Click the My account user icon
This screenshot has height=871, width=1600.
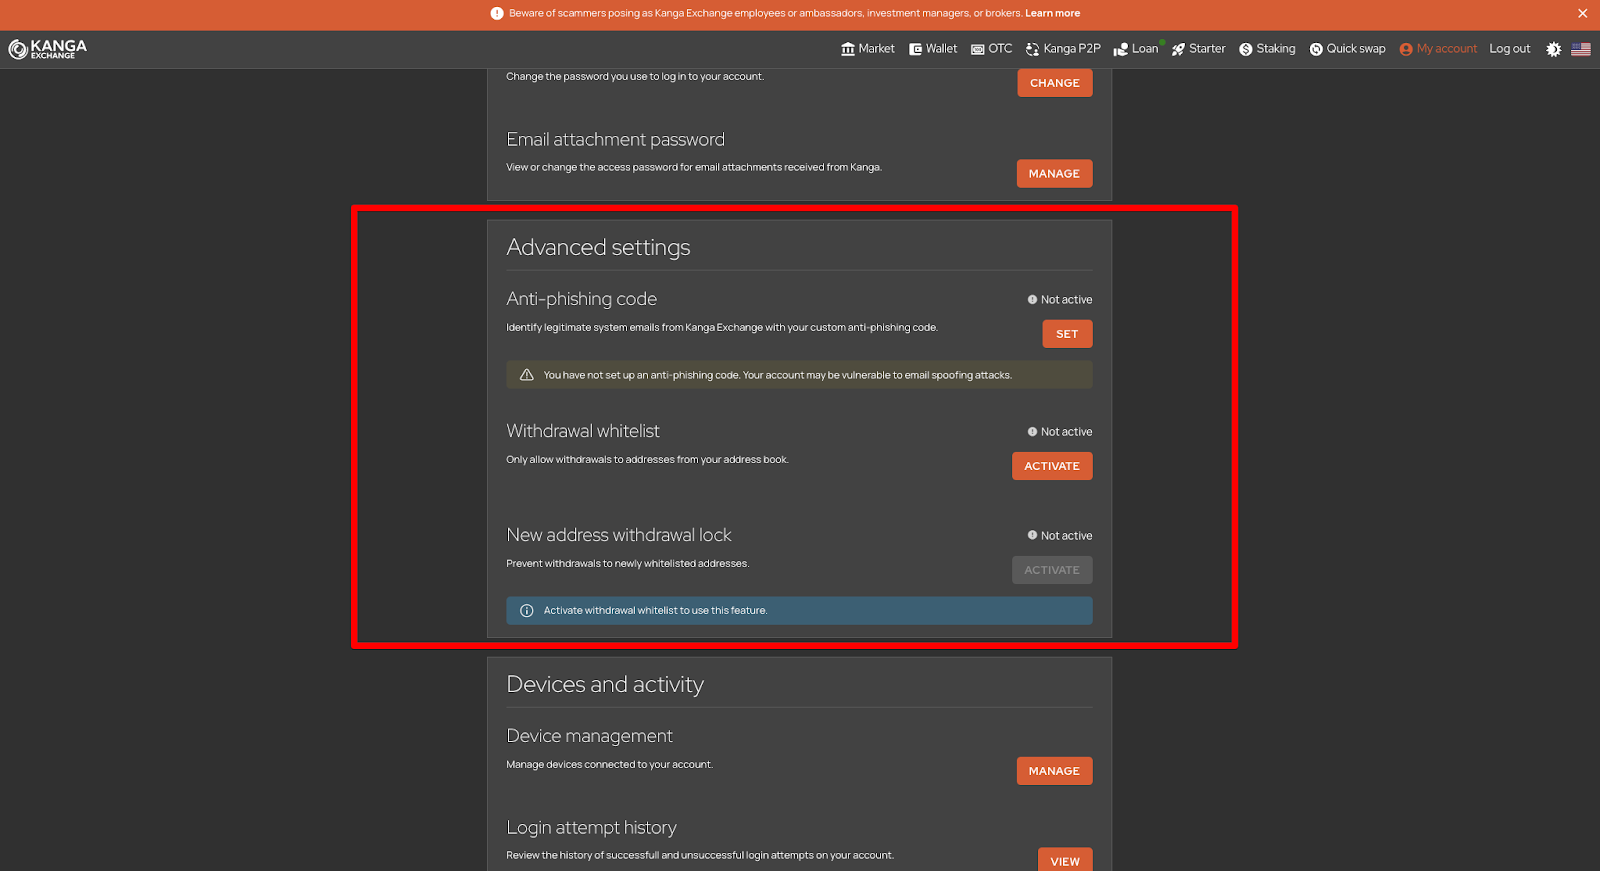tap(1406, 49)
